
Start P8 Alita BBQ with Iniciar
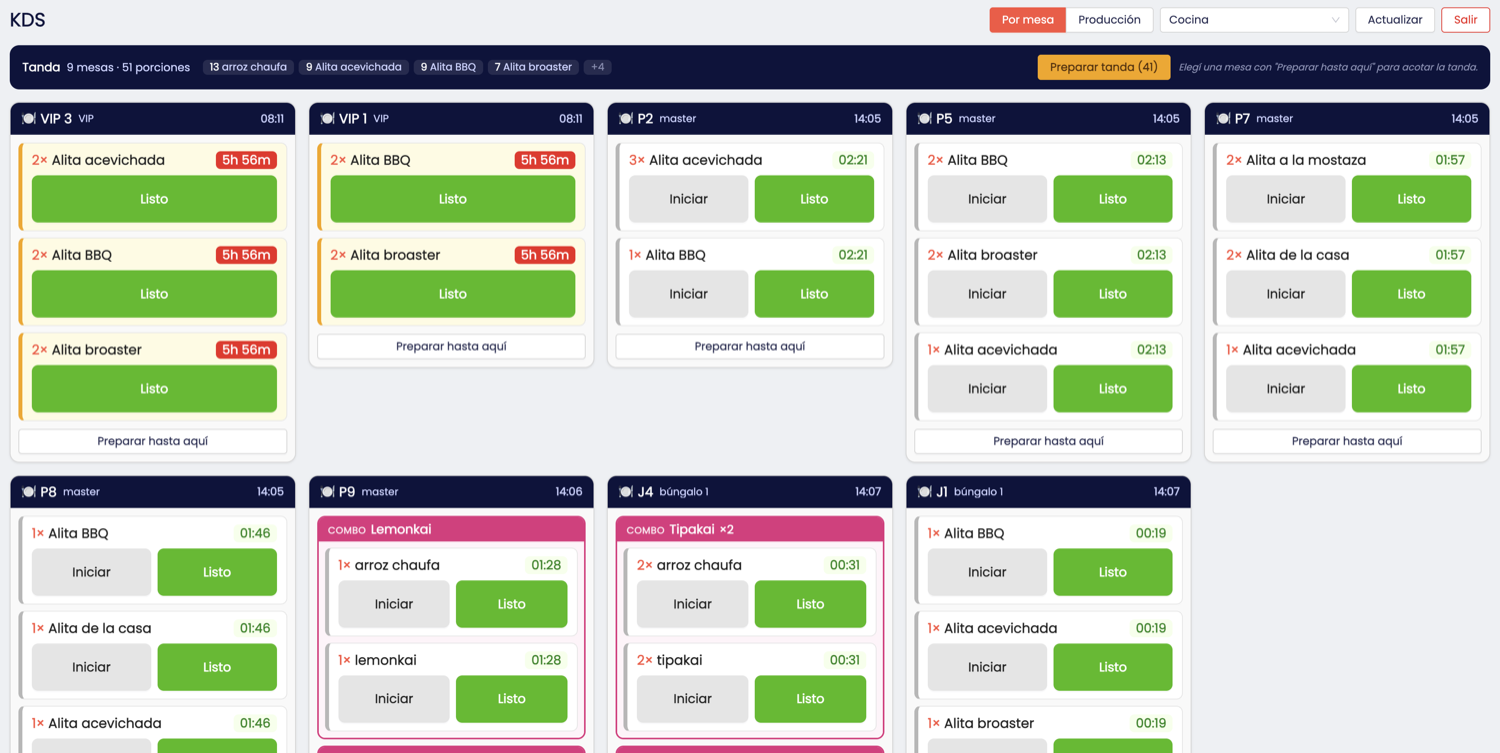(x=91, y=572)
